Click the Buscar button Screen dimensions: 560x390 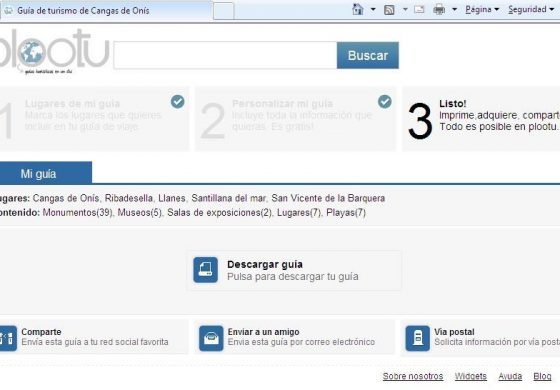(x=368, y=55)
